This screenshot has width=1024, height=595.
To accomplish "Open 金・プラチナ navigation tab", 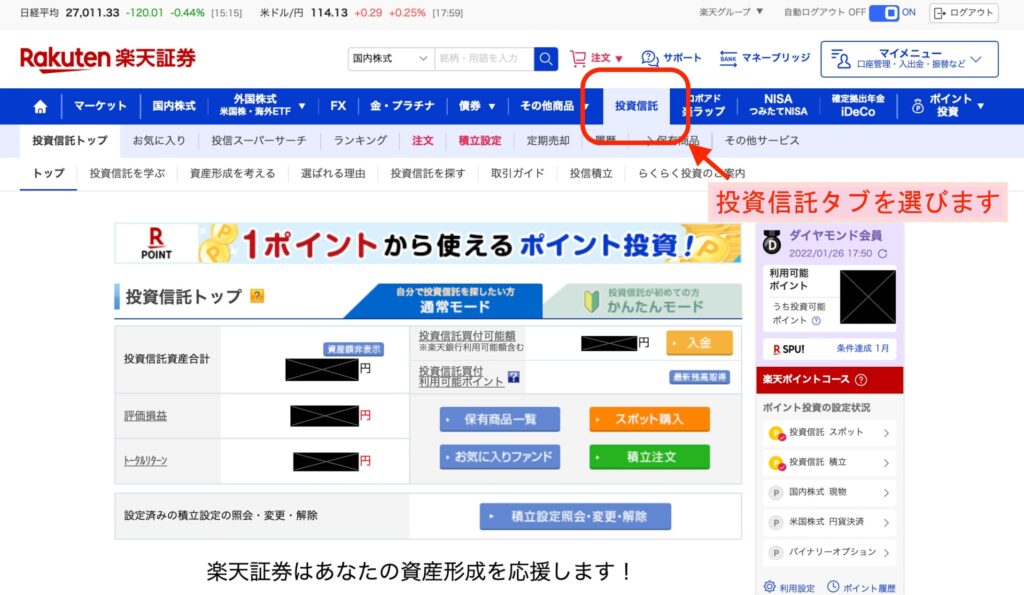I will click(402, 106).
